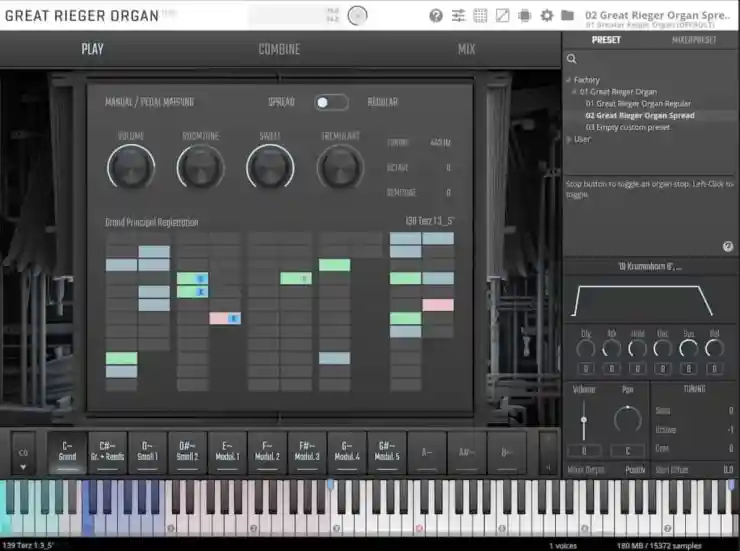The width and height of the screenshot is (740, 551).
Task: Select the PRESET browser tab
Action: 606,40
